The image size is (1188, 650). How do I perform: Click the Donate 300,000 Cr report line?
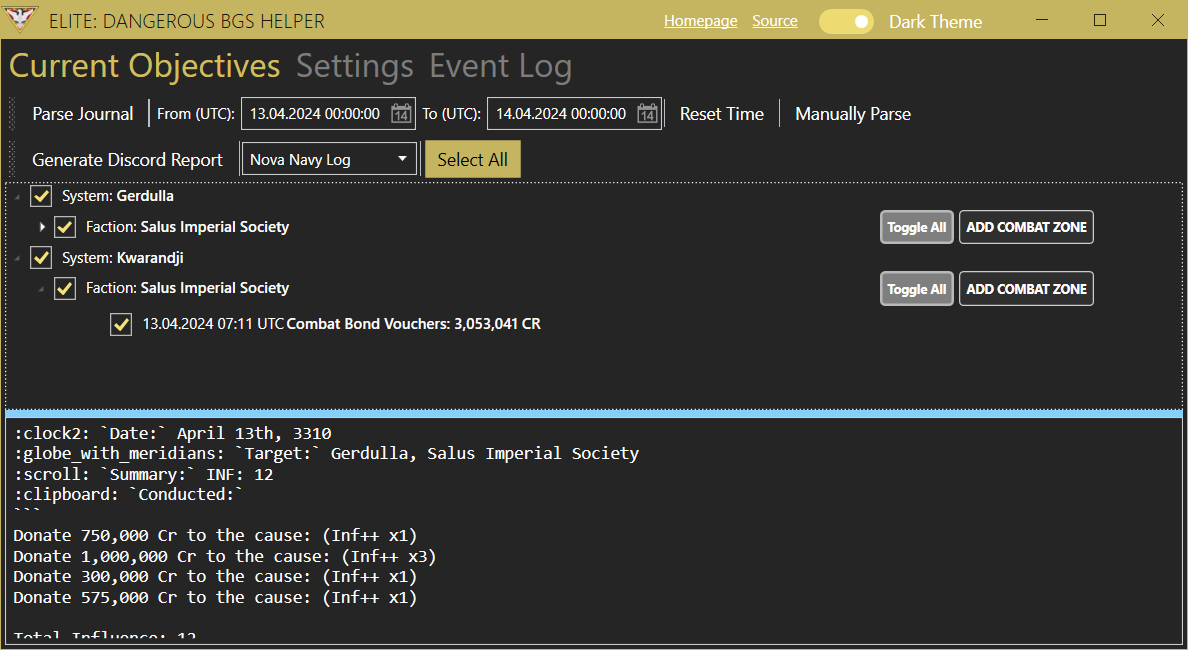[x=215, y=577]
